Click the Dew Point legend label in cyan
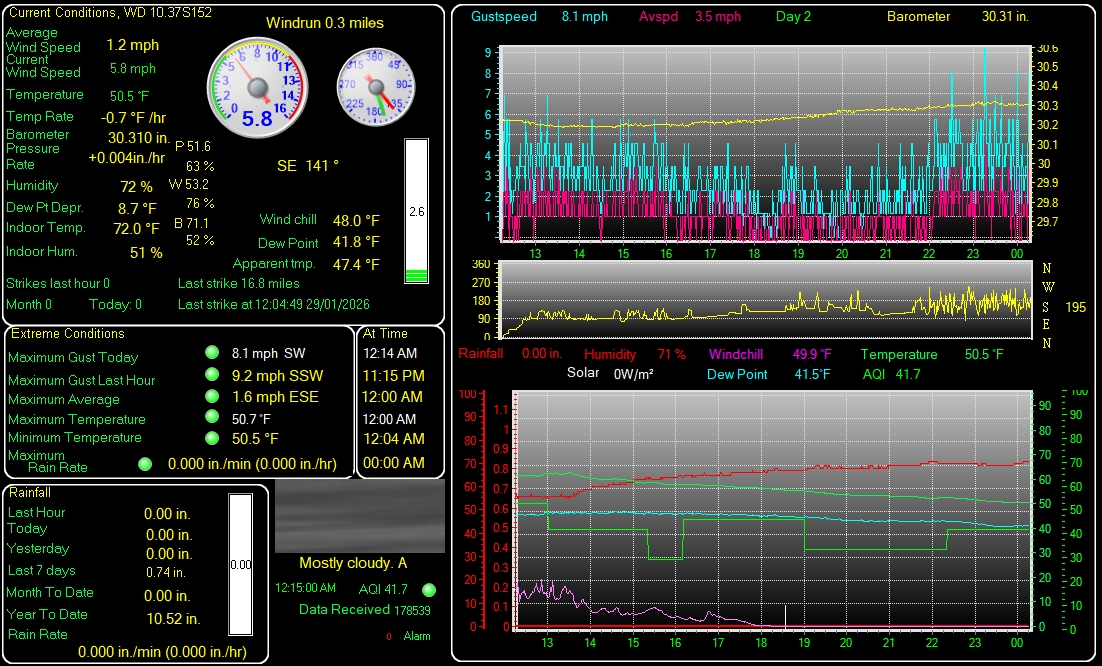This screenshot has width=1102, height=666. click(737, 375)
